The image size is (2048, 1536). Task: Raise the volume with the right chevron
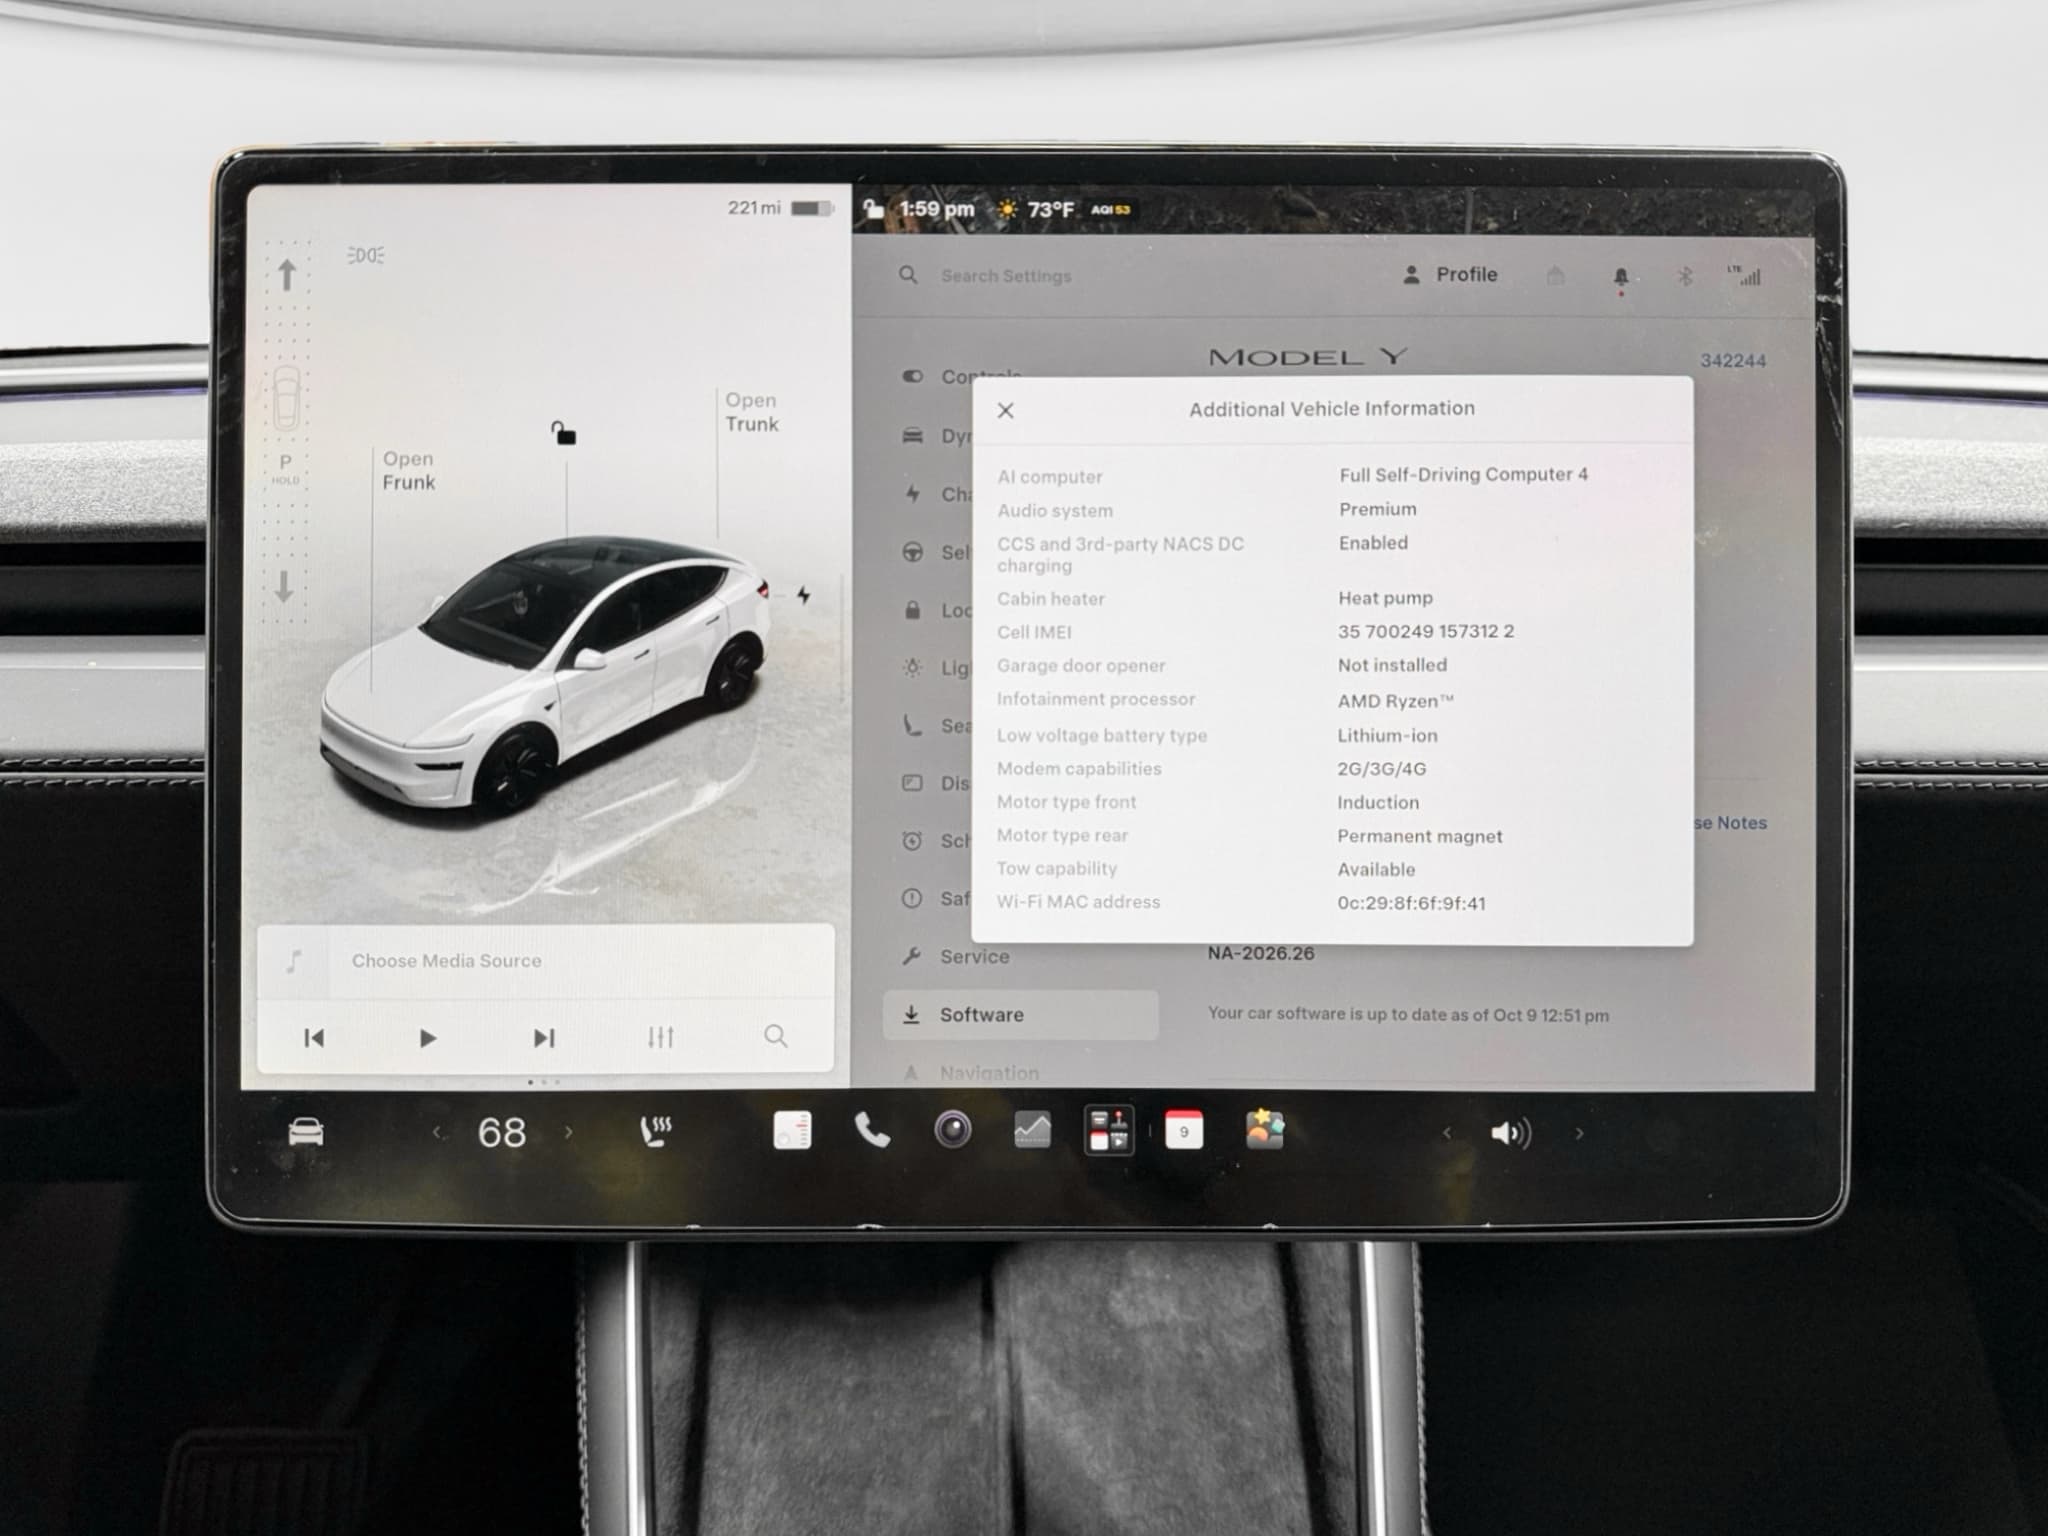[1579, 1133]
